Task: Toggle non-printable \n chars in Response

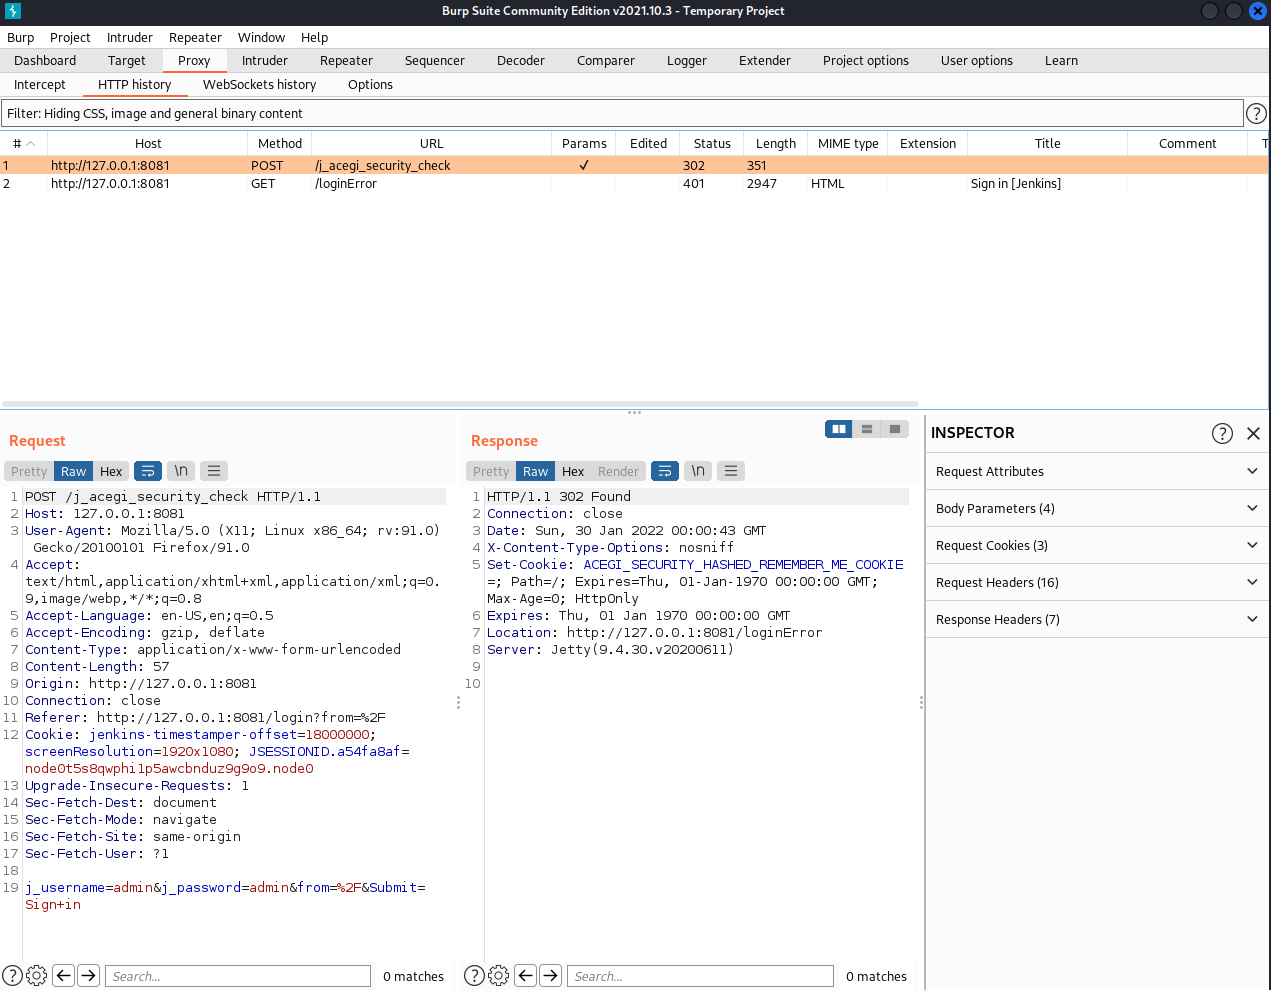Action: [698, 471]
